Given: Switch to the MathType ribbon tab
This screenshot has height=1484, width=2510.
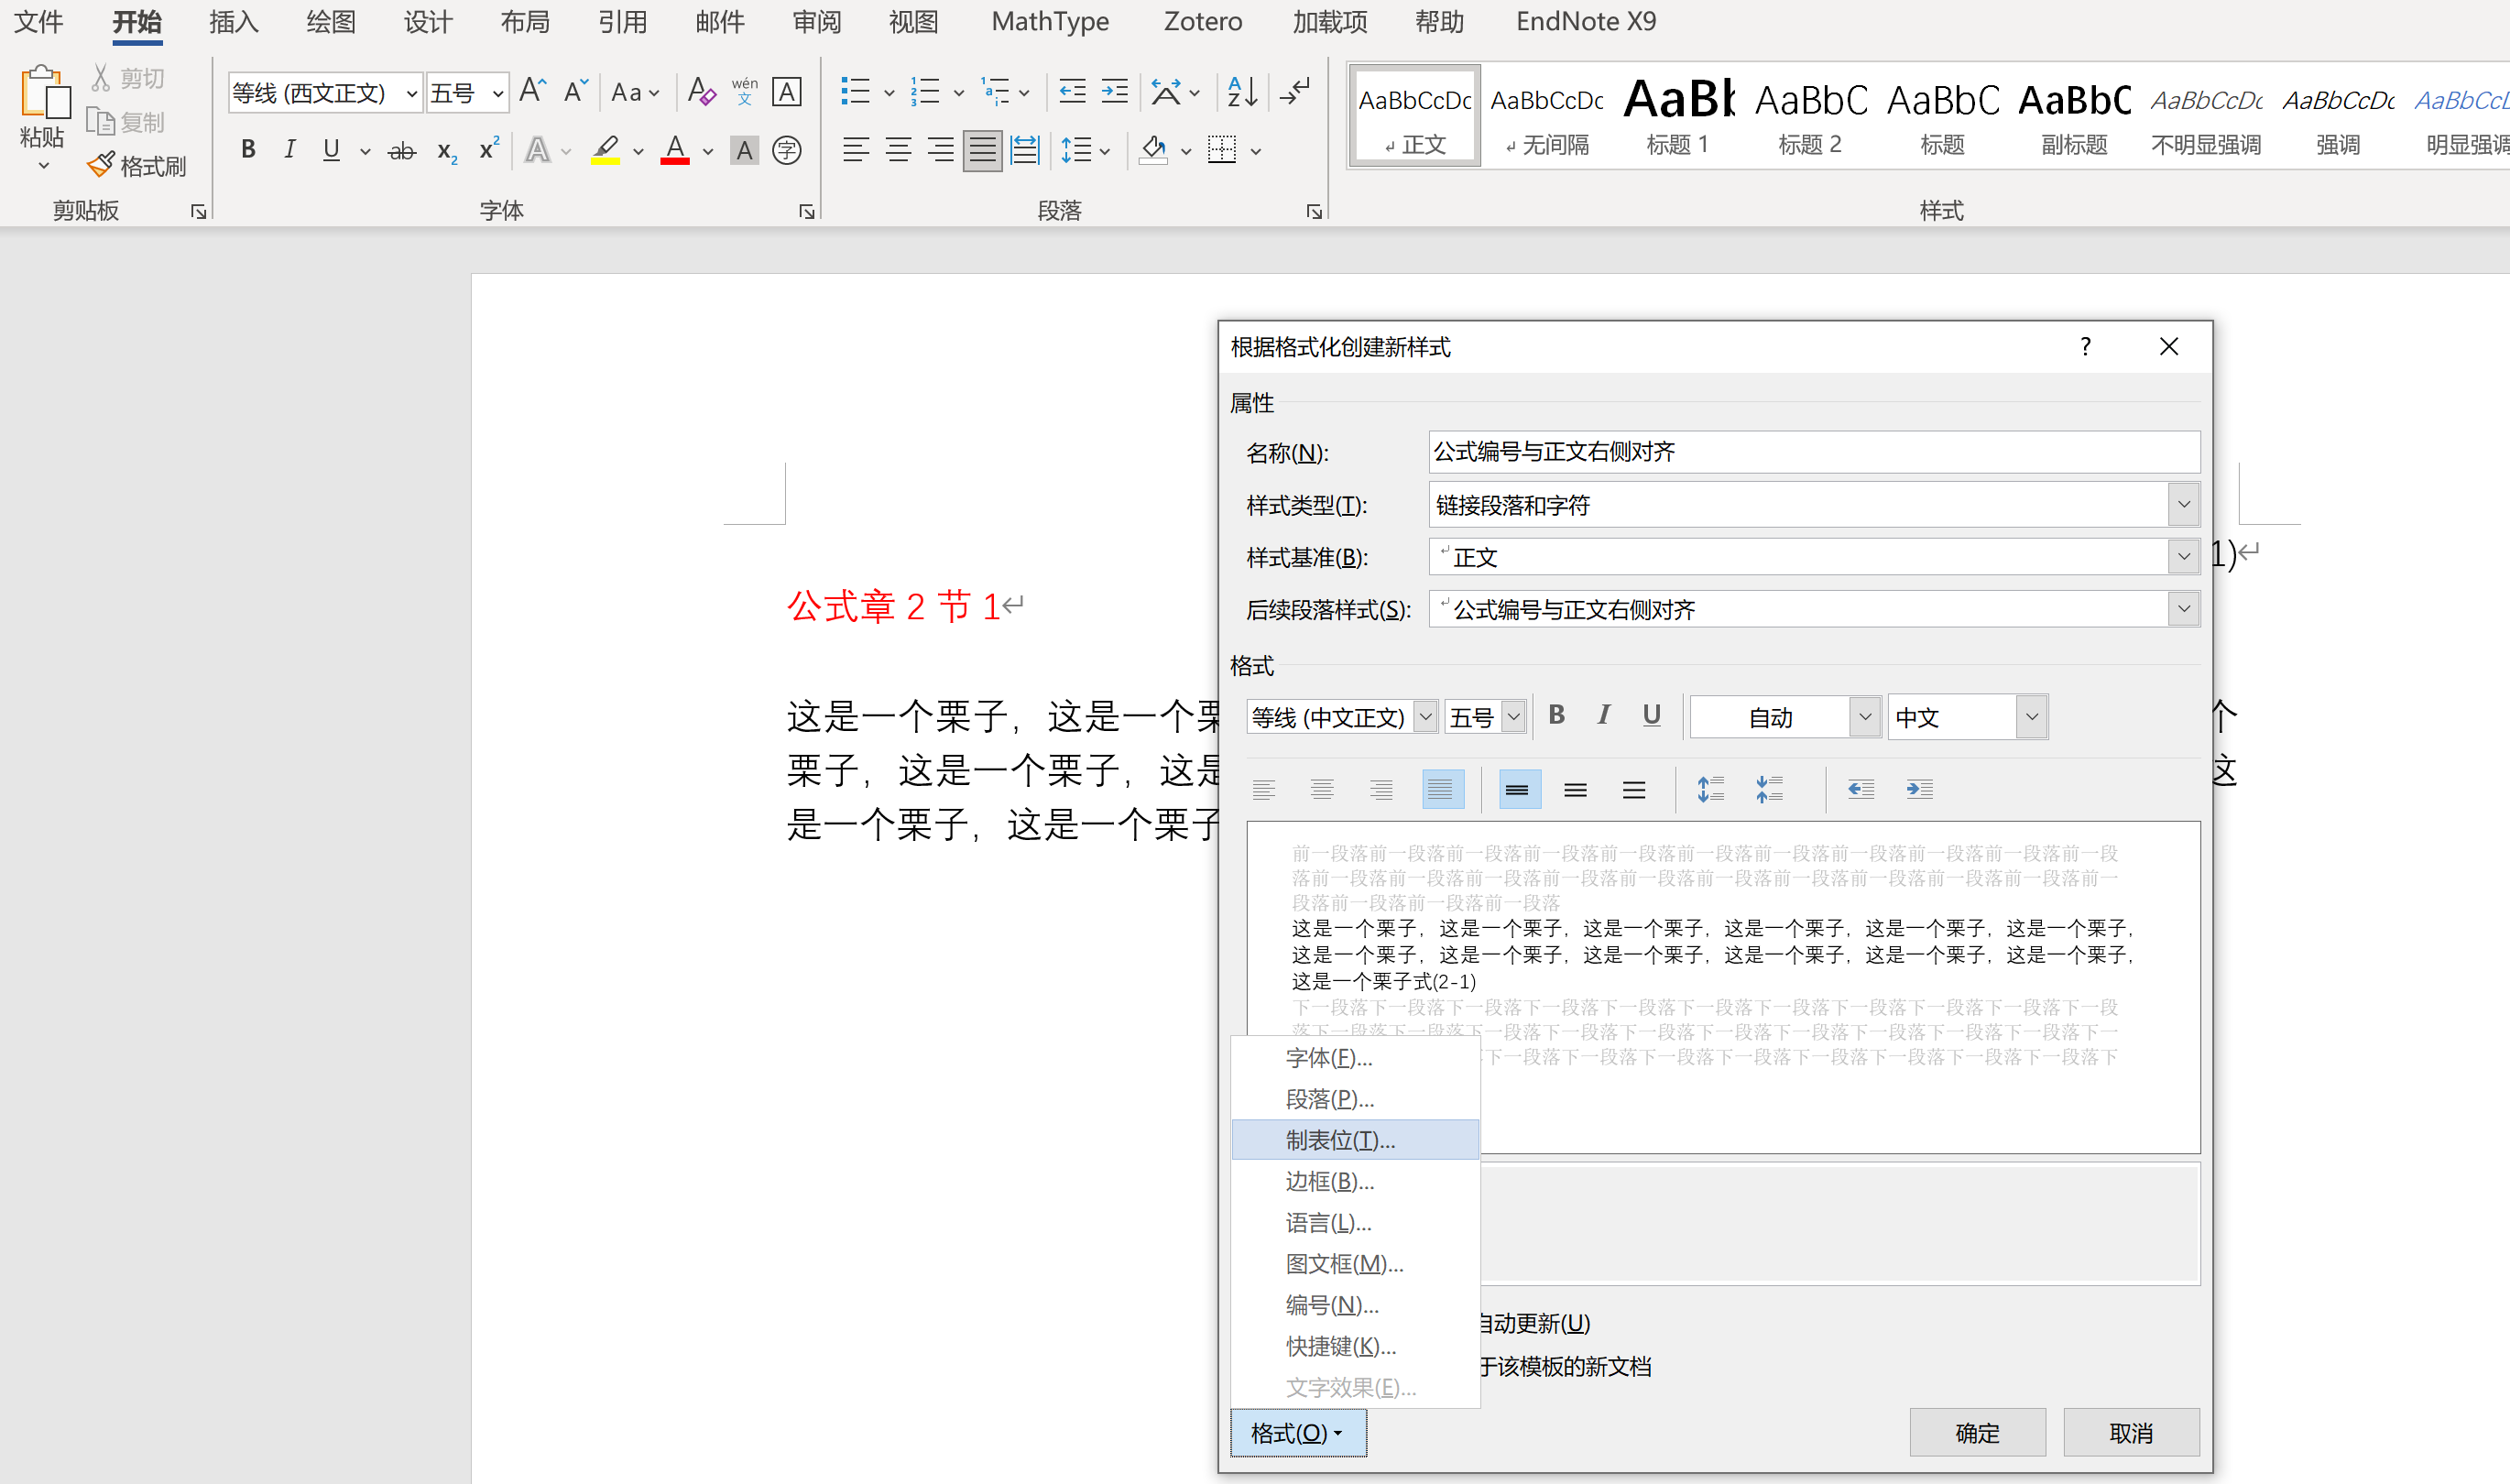Looking at the screenshot, I should (x=1050, y=21).
